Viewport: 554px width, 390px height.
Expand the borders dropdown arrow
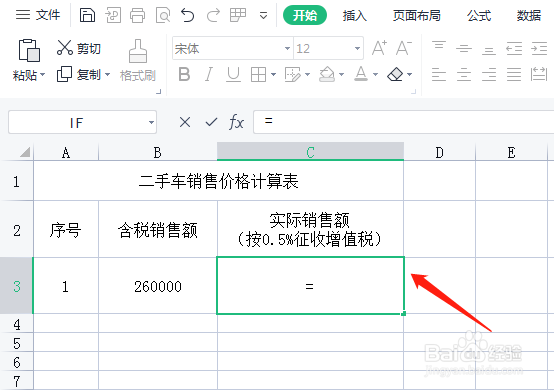[273, 75]
